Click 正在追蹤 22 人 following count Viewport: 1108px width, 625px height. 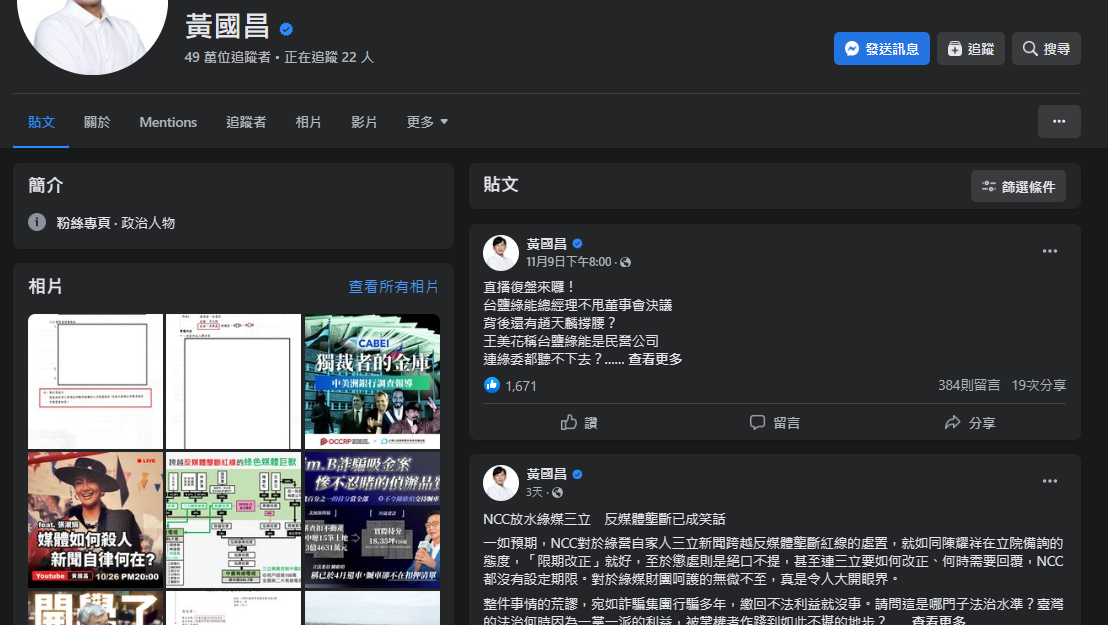pyautogui.click(x=329, y=57)
